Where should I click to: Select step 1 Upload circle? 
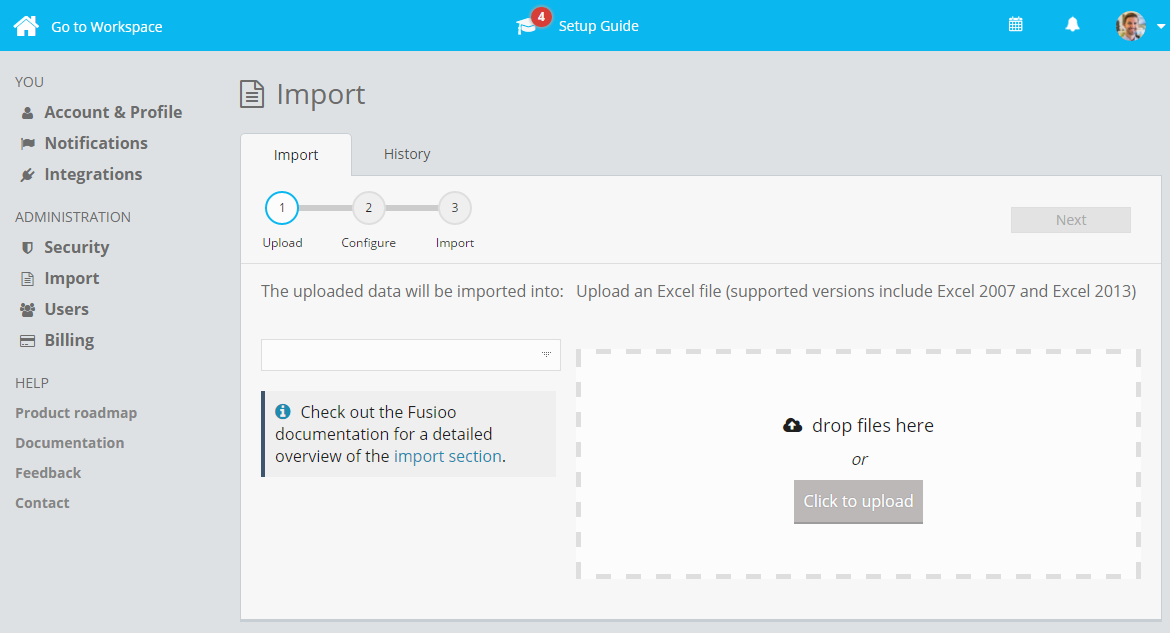pyautogui.click(x=282, y=208)
